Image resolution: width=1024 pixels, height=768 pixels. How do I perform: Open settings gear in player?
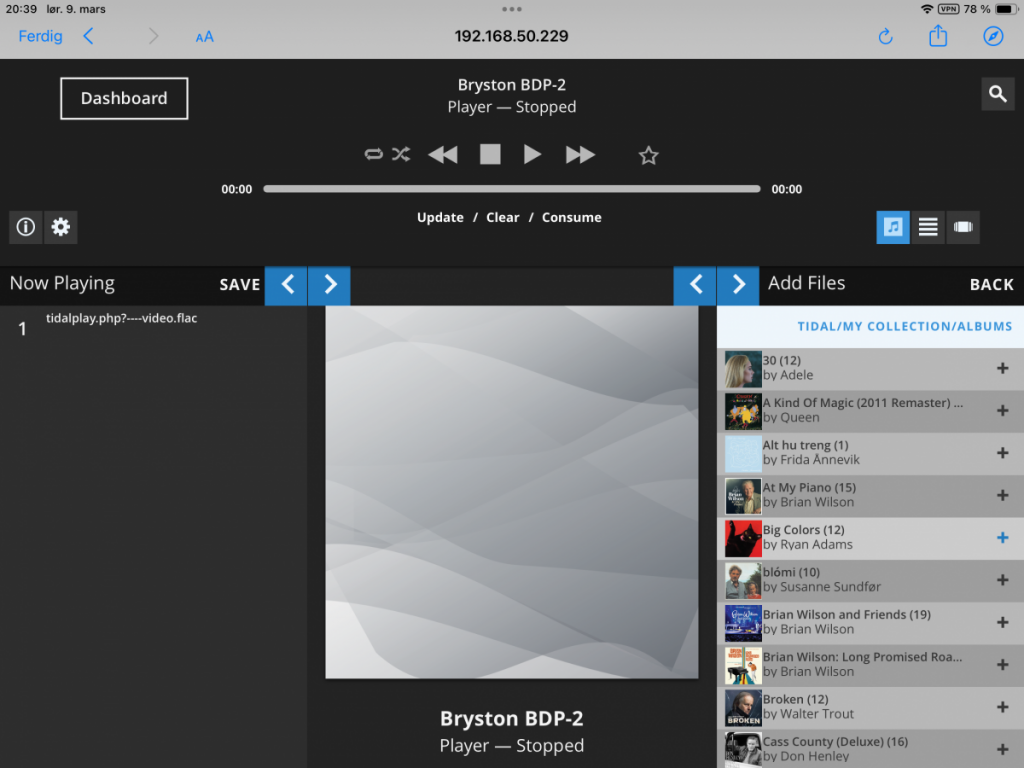(61, 227)
